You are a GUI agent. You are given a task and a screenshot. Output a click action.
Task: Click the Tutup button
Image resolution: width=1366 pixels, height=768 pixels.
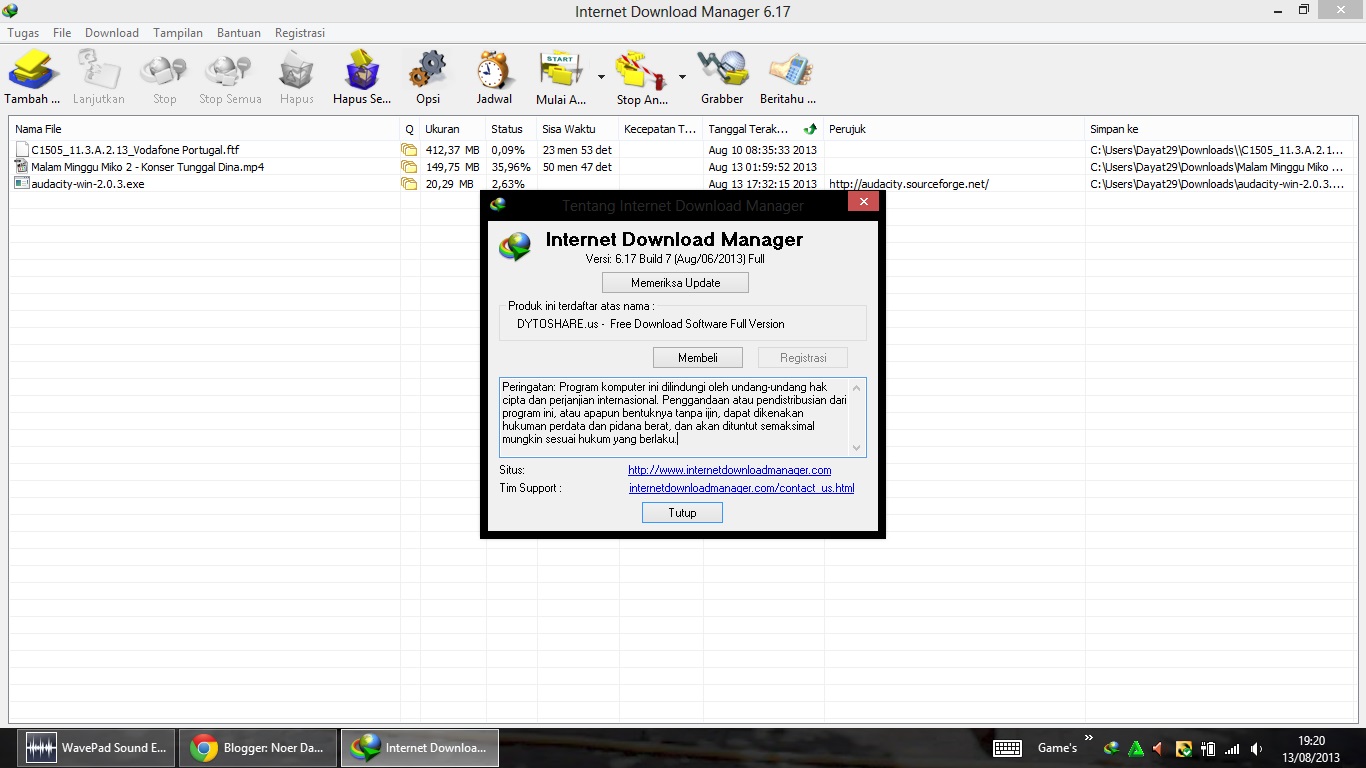682,512
